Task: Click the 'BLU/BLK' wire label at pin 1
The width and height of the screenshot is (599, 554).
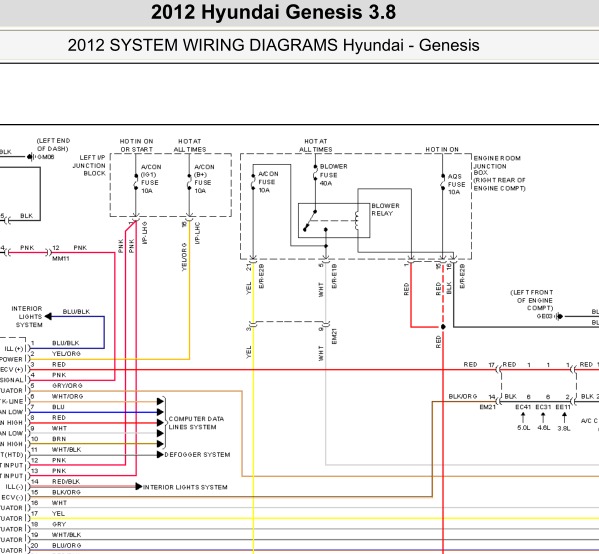Action: [x=65, y=343]
